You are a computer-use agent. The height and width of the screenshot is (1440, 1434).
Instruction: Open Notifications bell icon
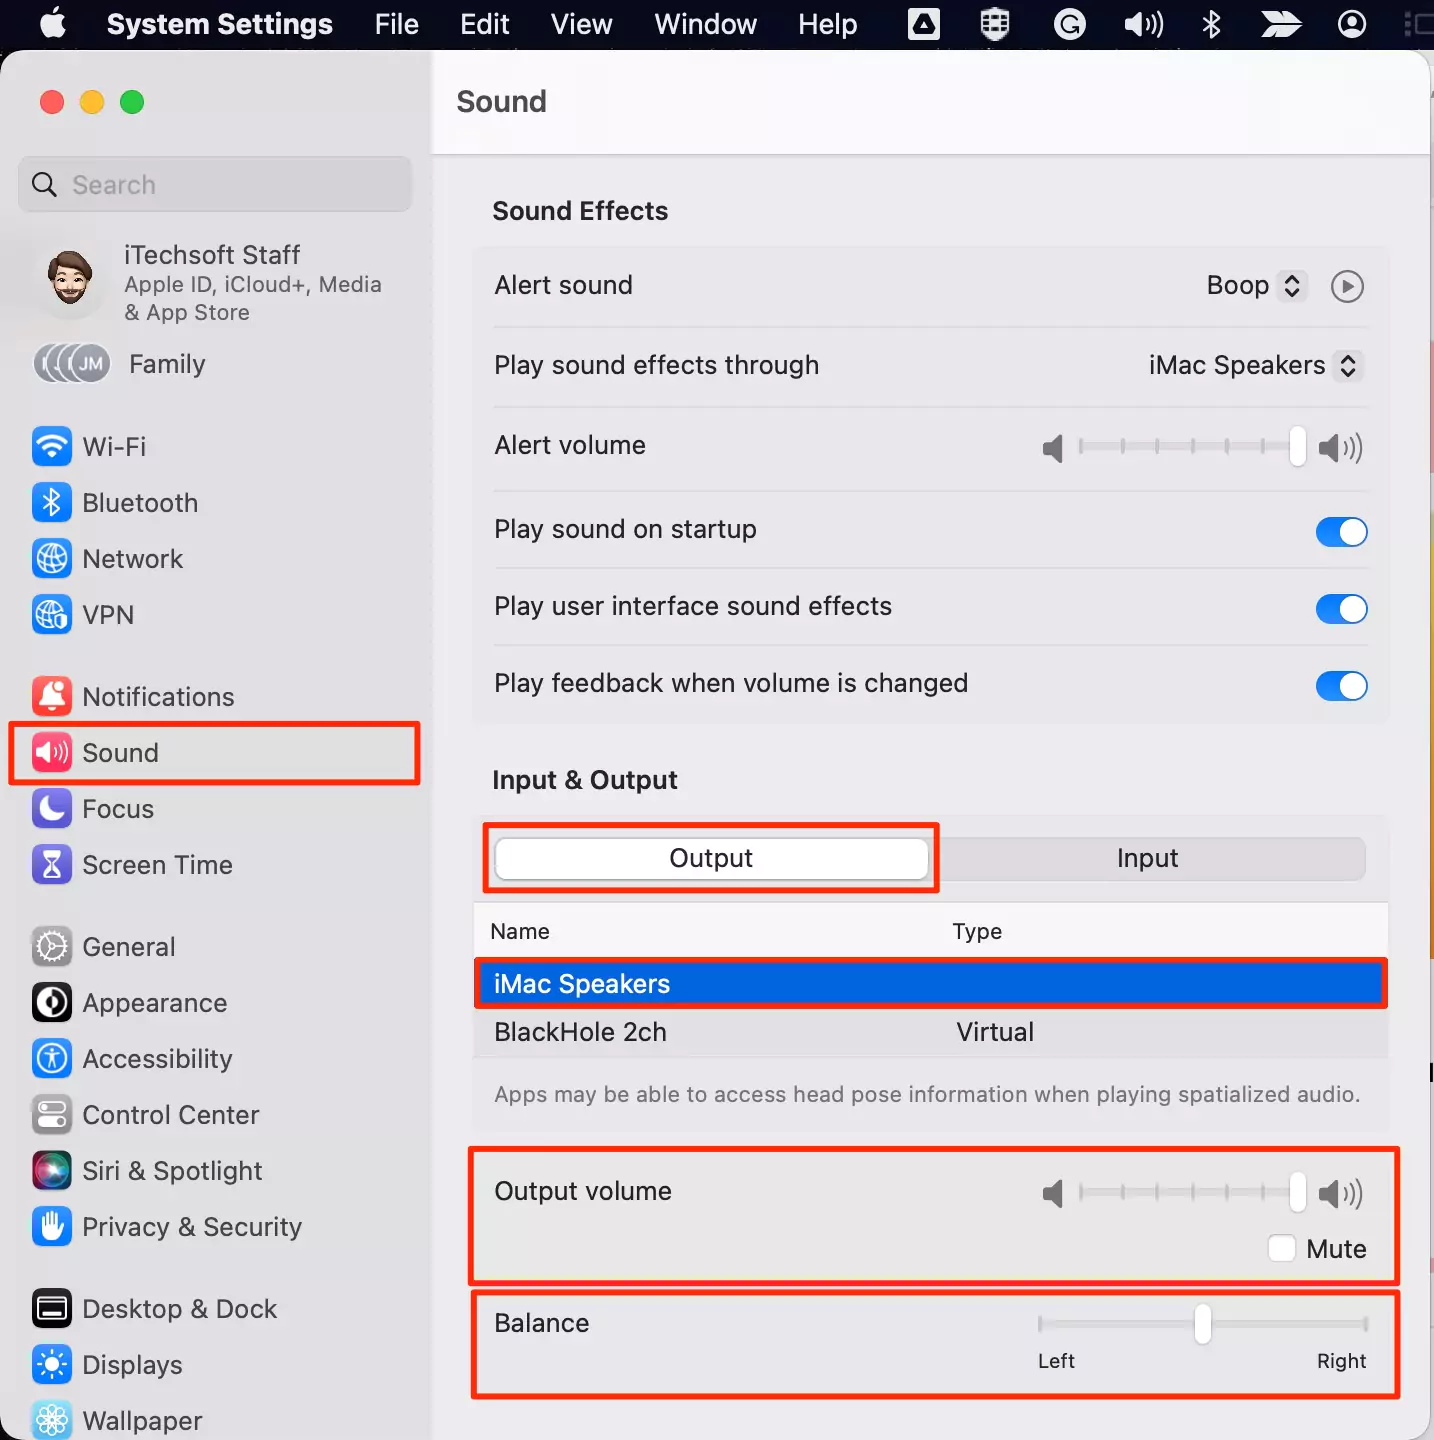point(52,696)
